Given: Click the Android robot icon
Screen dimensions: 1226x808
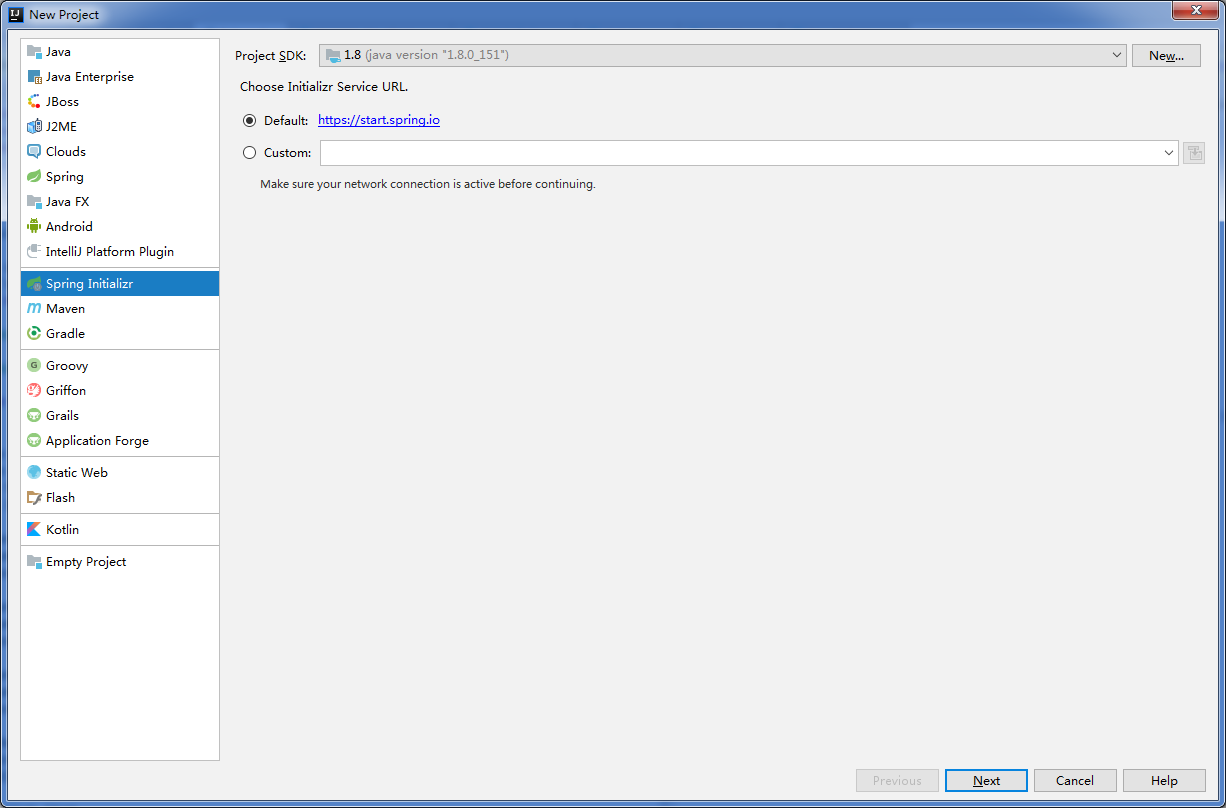Looking at the screenshot, I should pyautogui.click(x=34, y=227).
